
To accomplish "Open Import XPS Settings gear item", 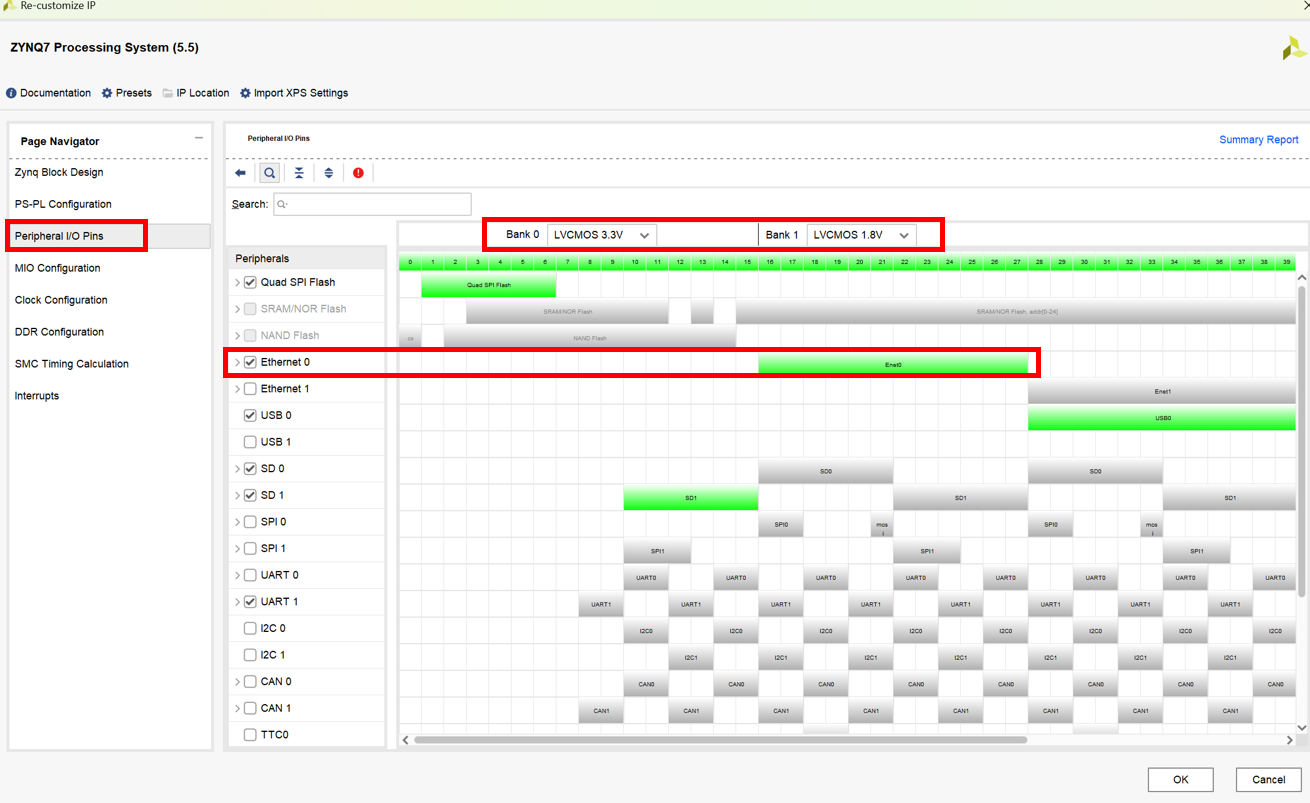I will pos(294,93).
